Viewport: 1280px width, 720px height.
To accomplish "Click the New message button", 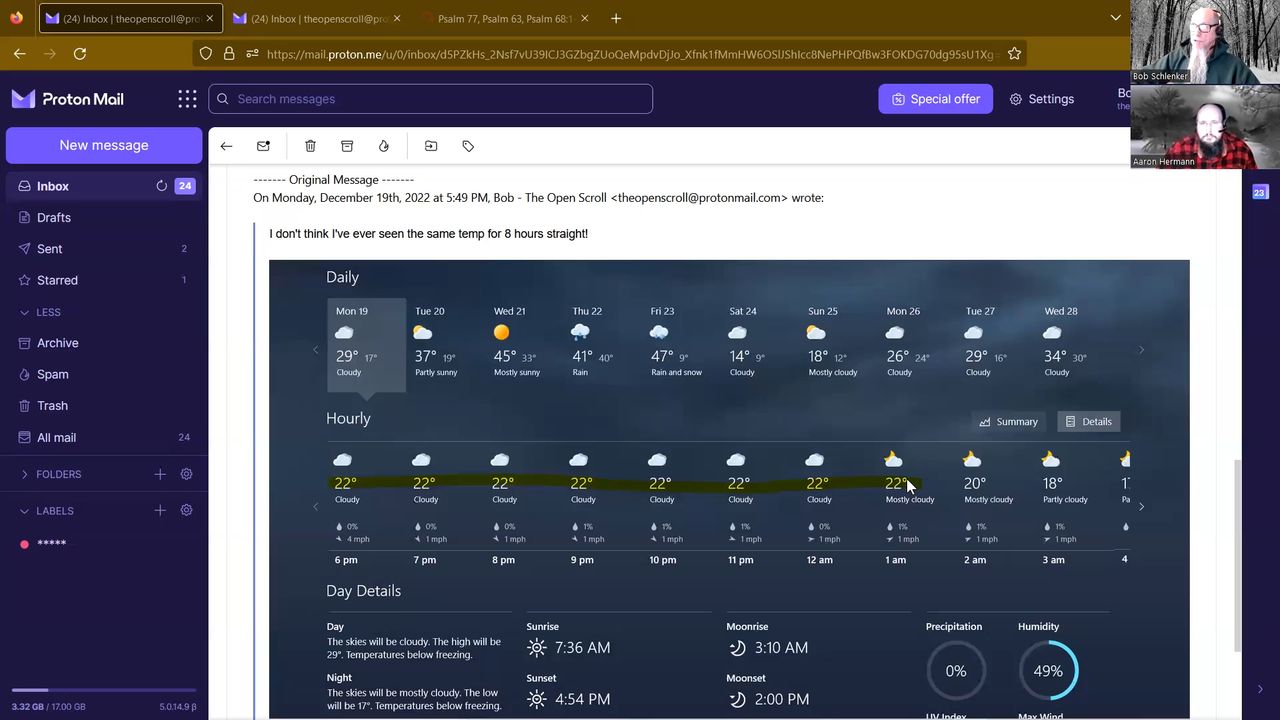I will click(104, 145).
